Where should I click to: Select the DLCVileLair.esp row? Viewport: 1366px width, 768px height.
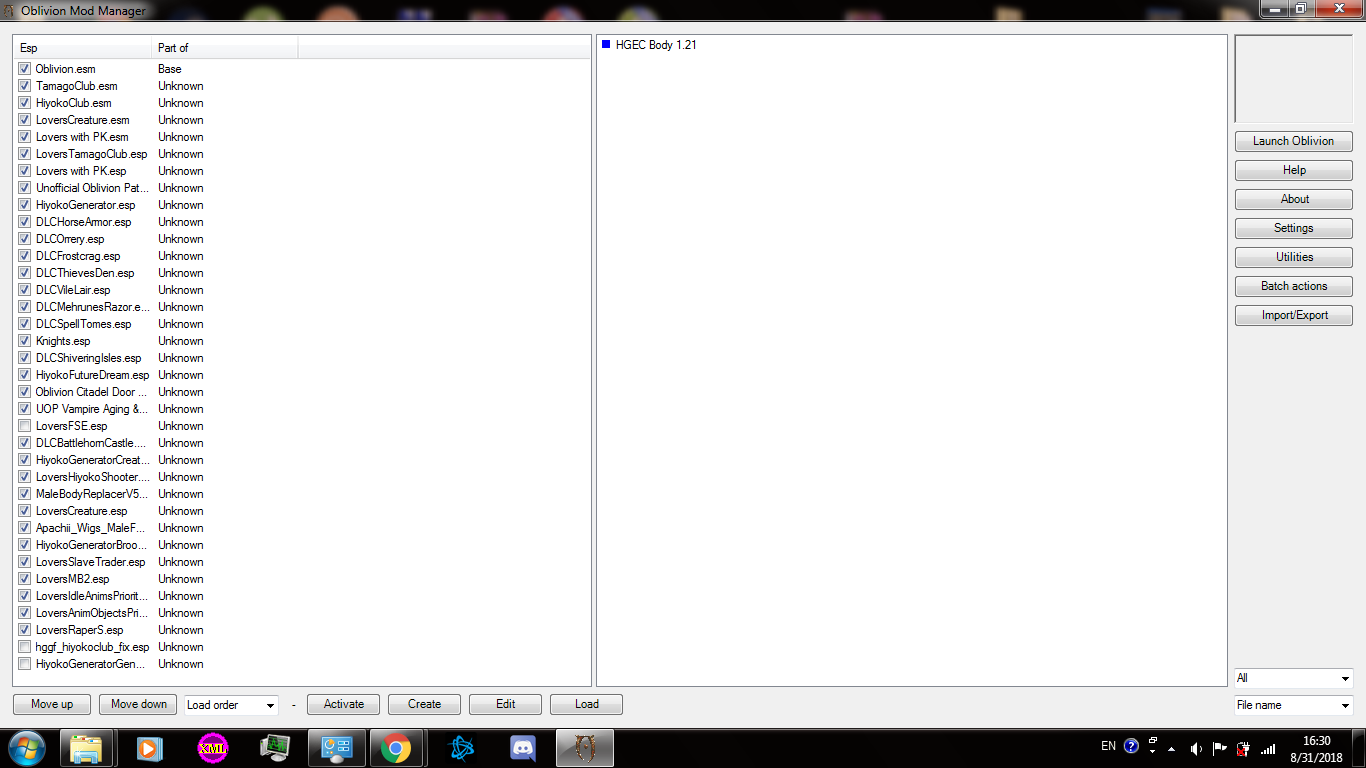(x=73, y=290)
